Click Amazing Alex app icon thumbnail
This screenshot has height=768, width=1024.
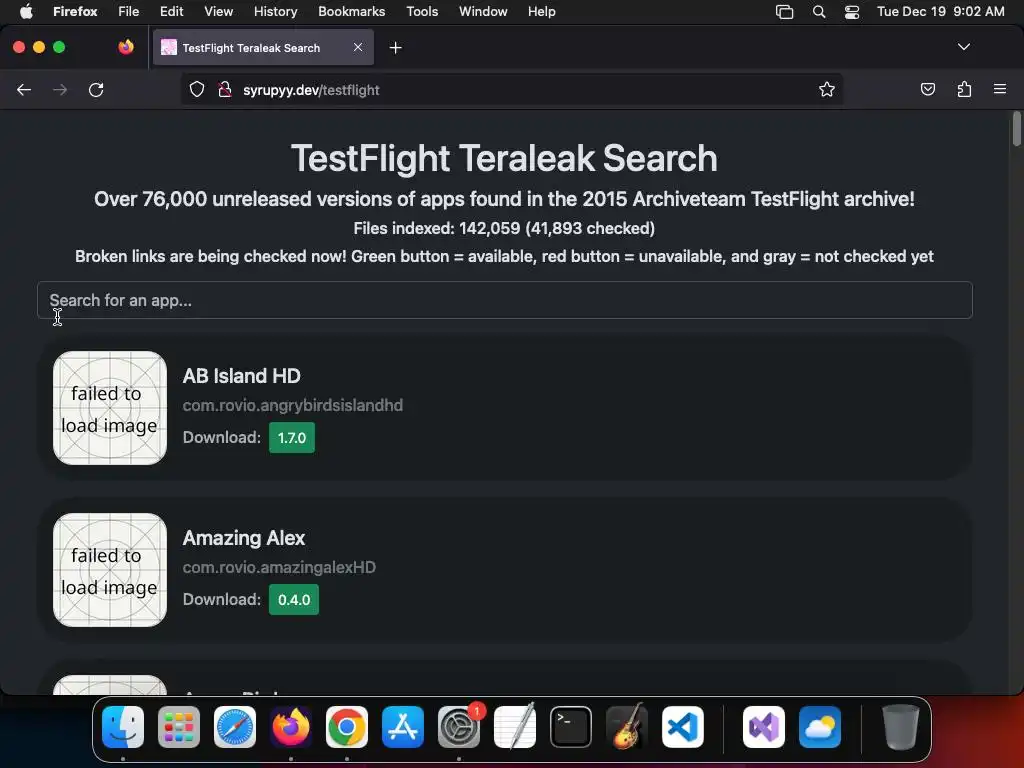[110, 570]
